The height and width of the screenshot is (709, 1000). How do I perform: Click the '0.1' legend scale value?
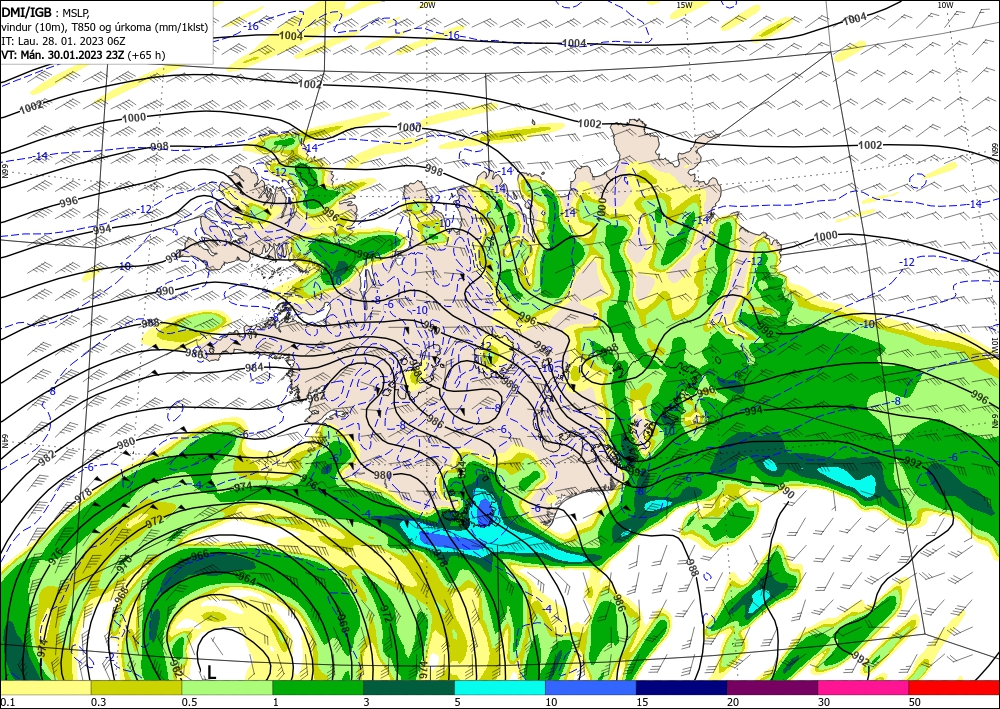click(x=8, y=702)
